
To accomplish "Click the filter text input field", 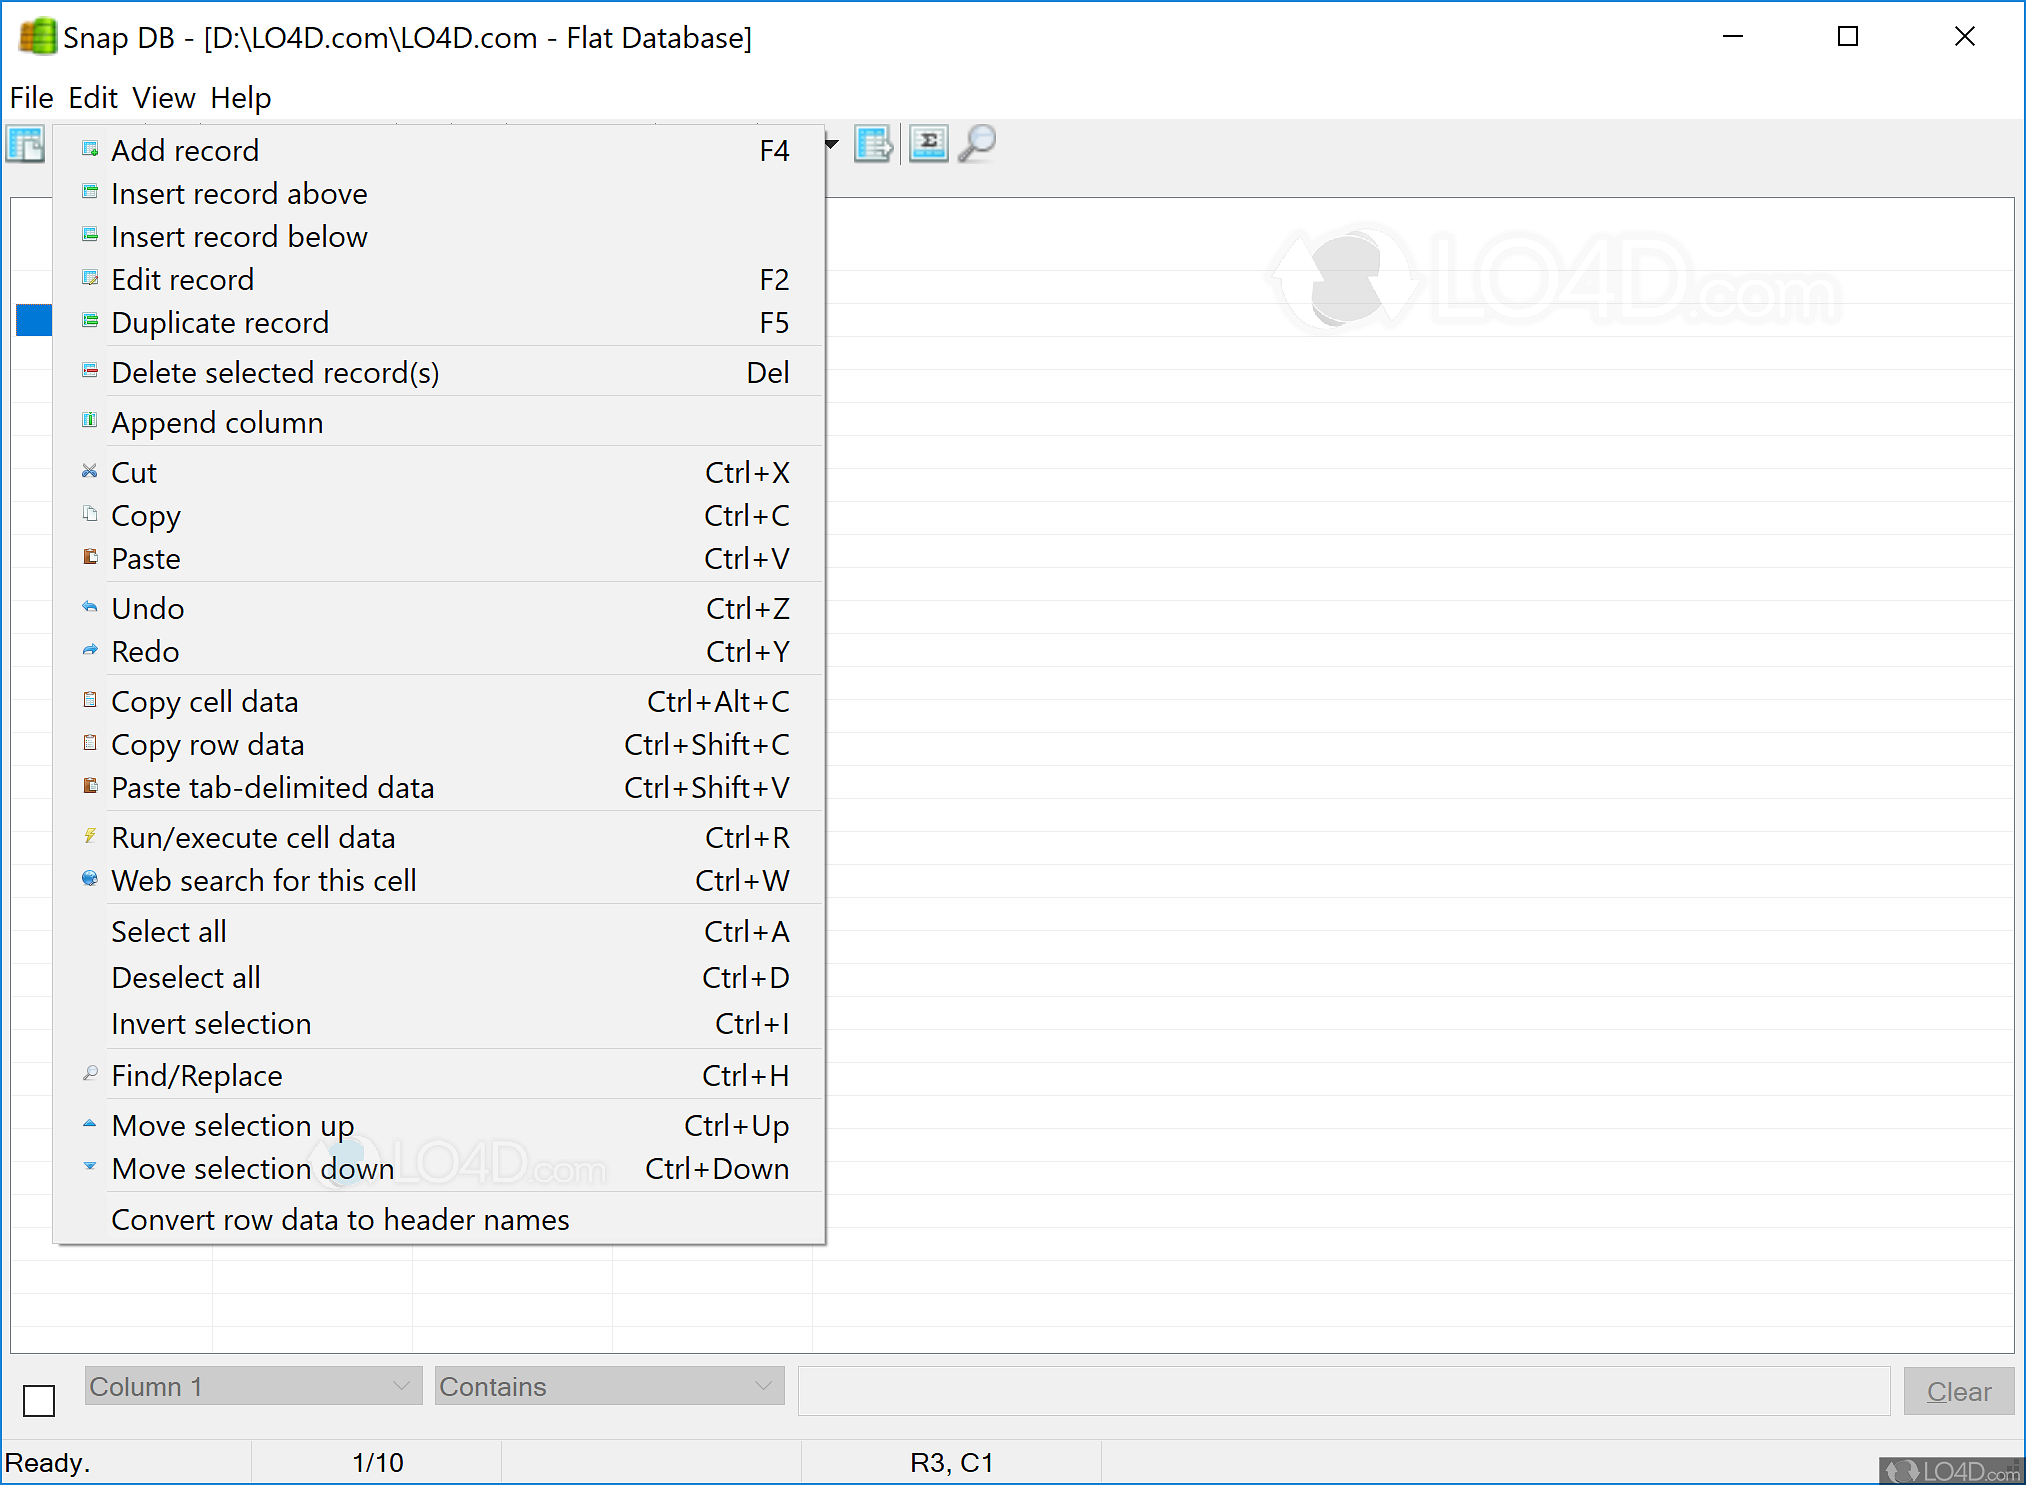I will [x=1343, y=1390].
